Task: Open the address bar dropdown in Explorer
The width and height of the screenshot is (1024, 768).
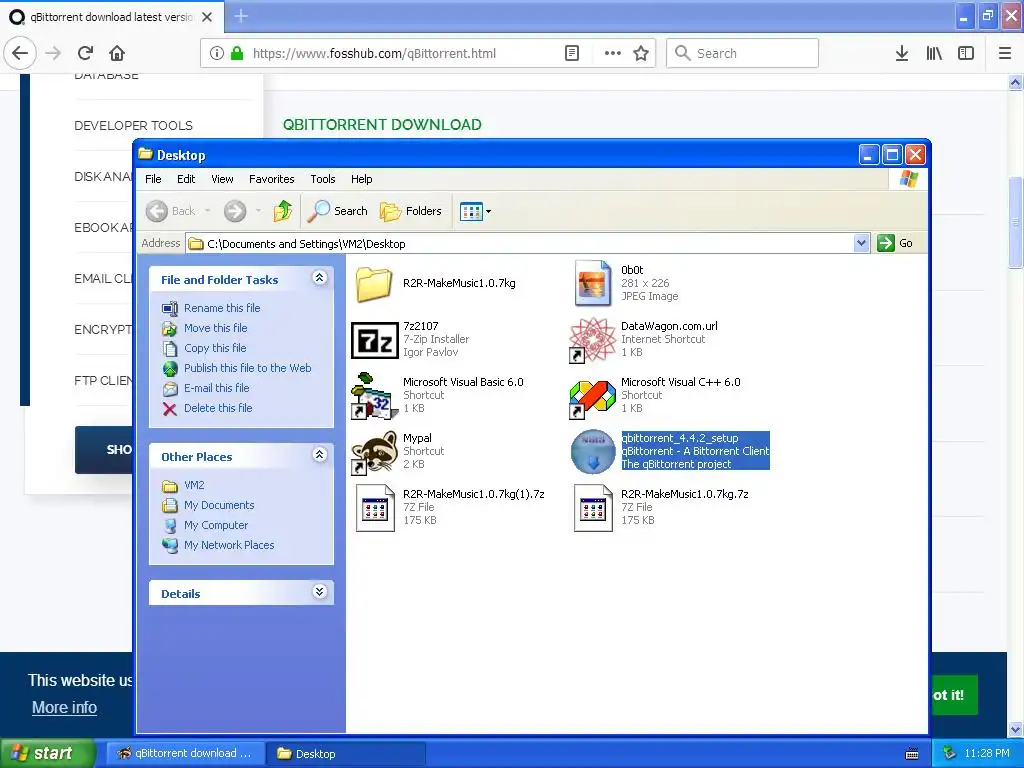Action: pos(861,244)
